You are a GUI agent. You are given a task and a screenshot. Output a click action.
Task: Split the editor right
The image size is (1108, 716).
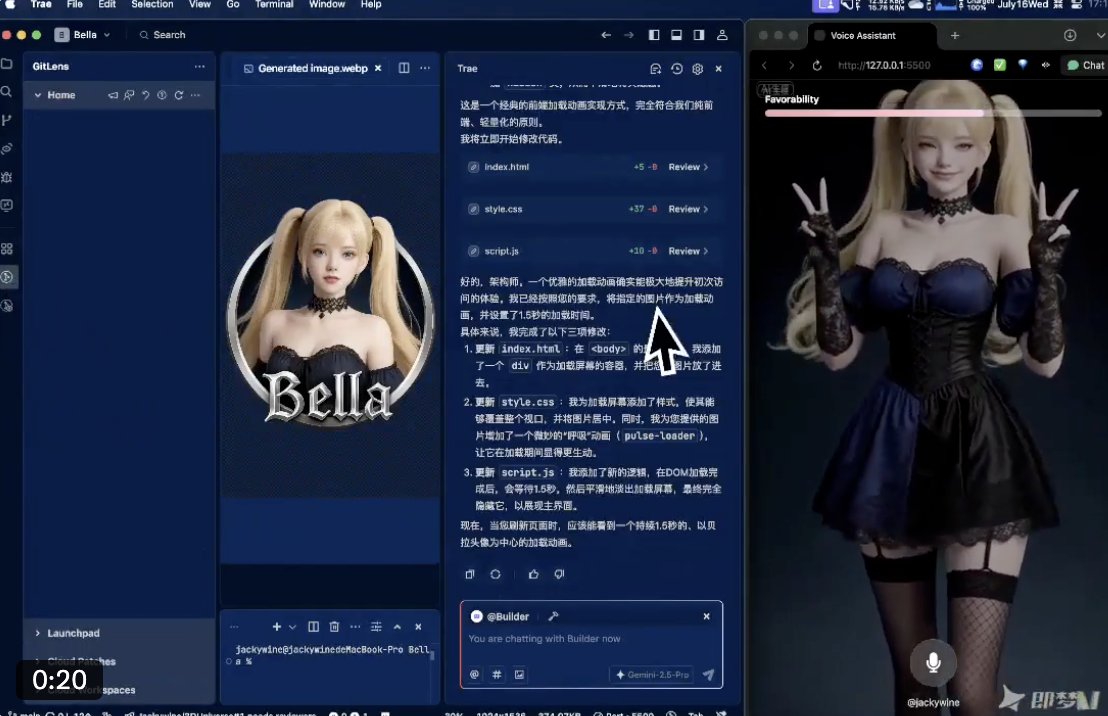pos(403,68)
